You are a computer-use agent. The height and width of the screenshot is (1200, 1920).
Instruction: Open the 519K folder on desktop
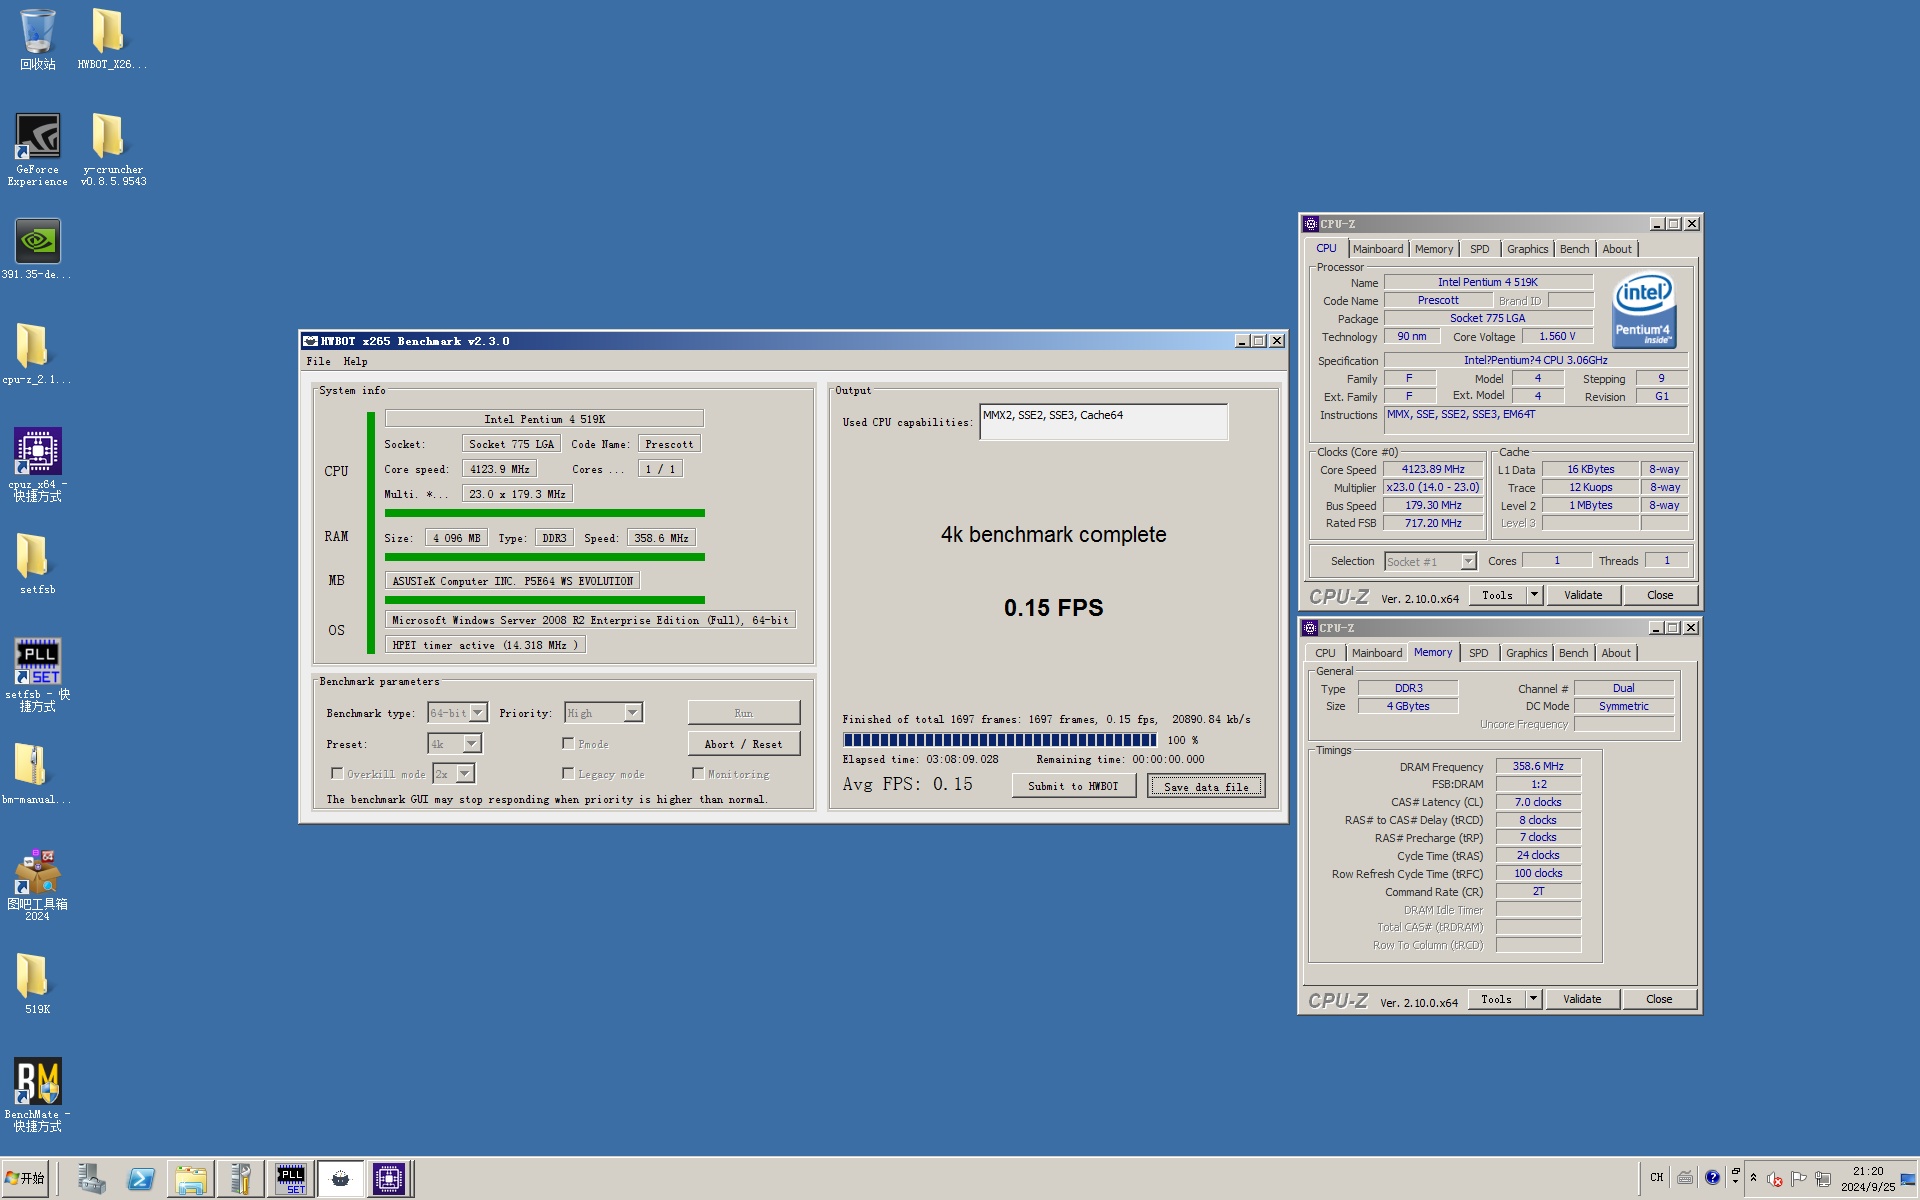click(38, 983)
